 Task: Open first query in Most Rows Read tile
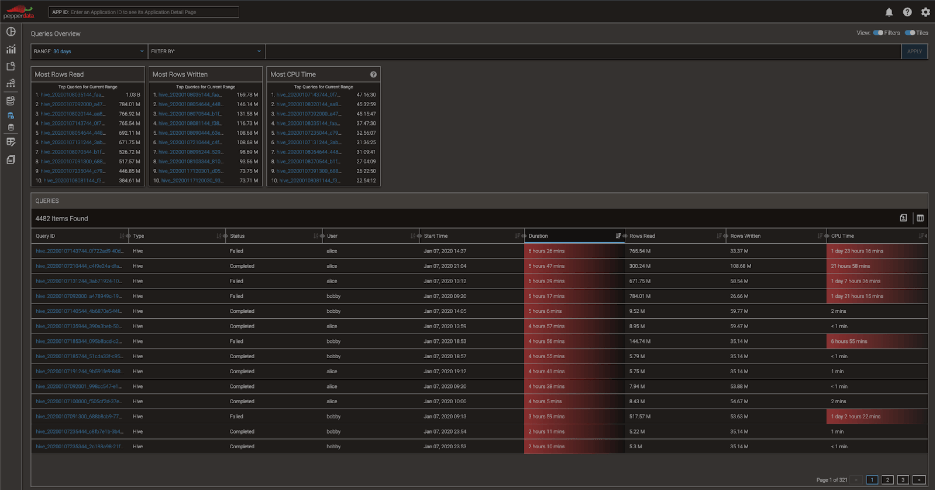tap(72, 95)
